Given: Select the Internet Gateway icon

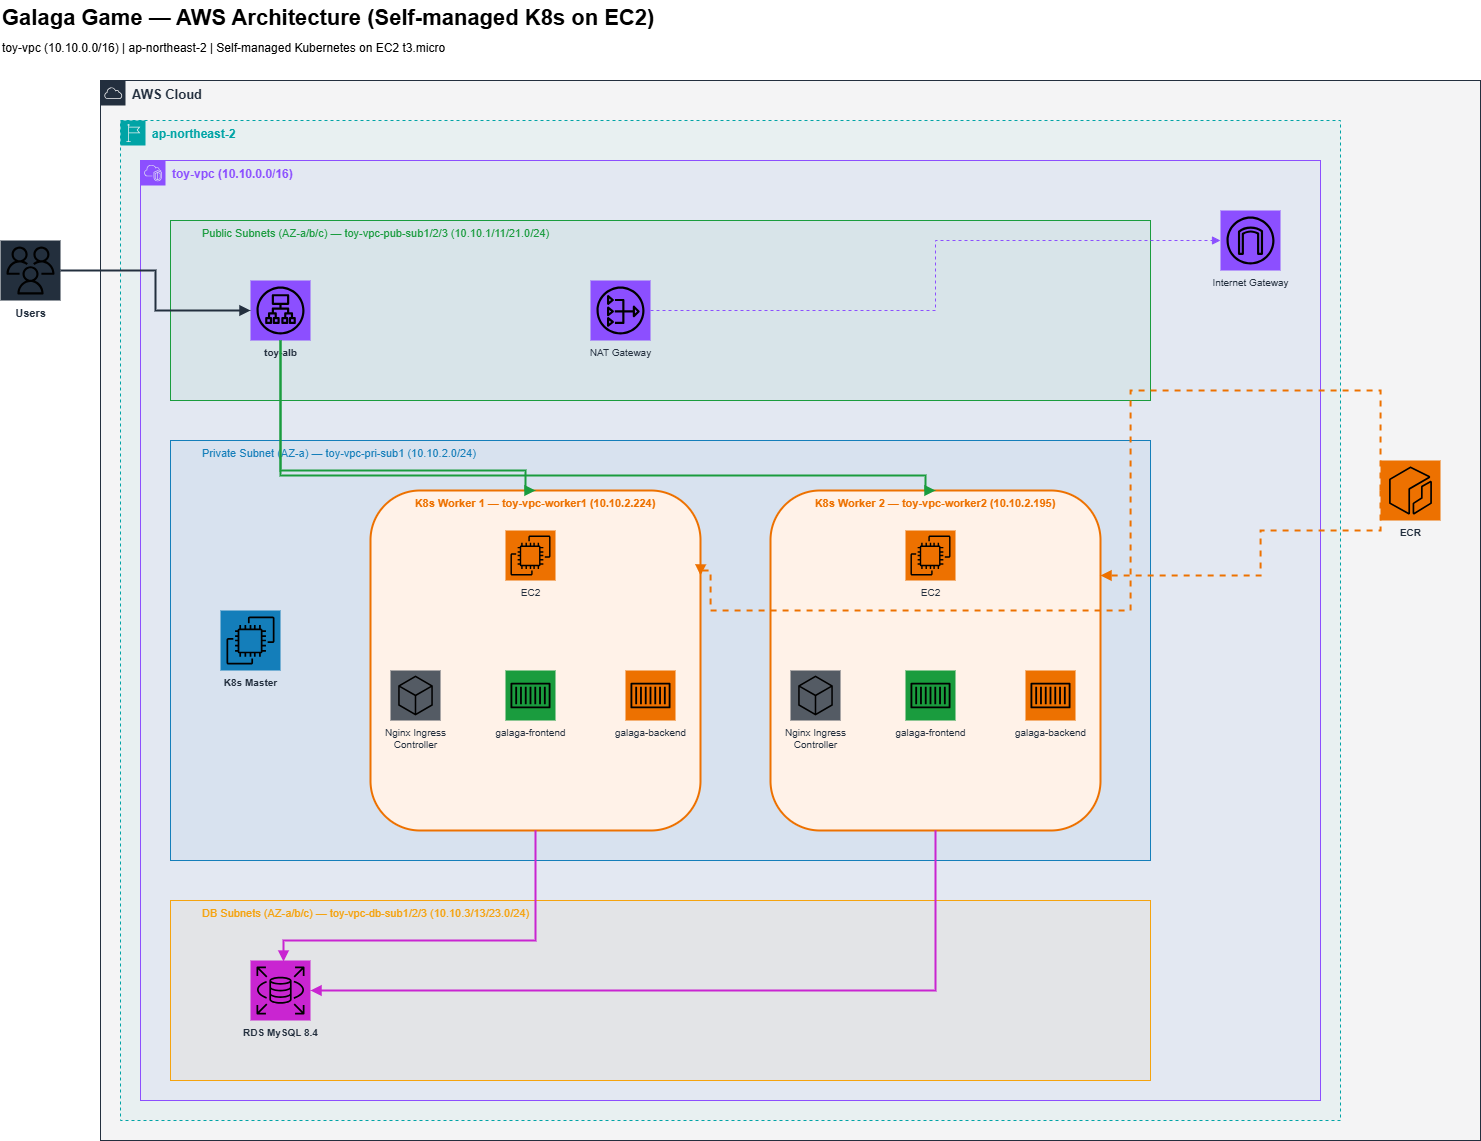Looking at the screenshot, I should coord(1250,240).
